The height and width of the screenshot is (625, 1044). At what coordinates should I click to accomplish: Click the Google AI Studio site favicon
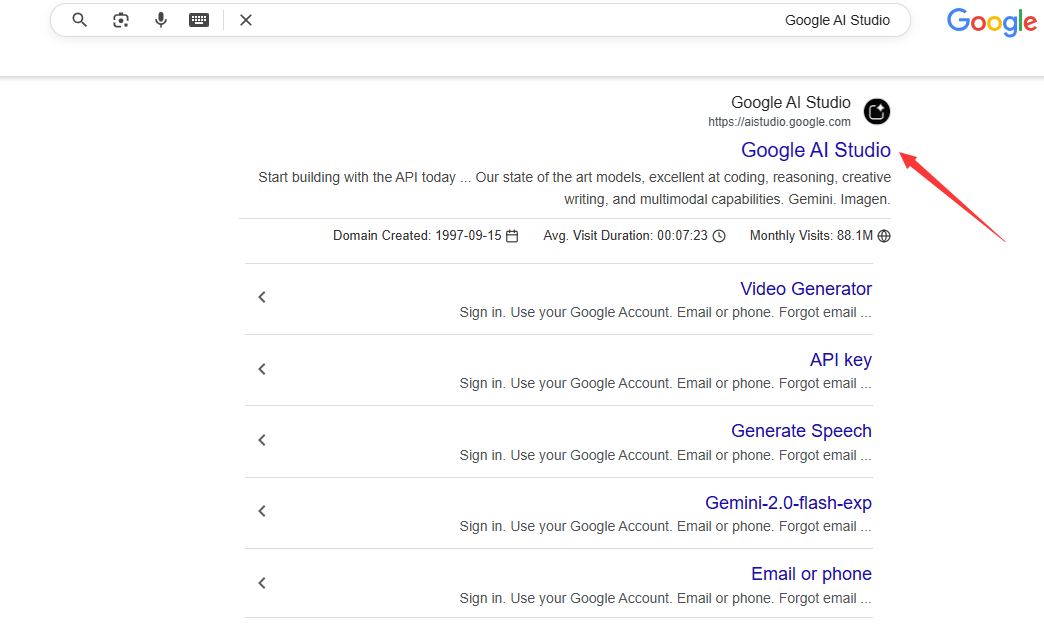(x=876, y=111)
